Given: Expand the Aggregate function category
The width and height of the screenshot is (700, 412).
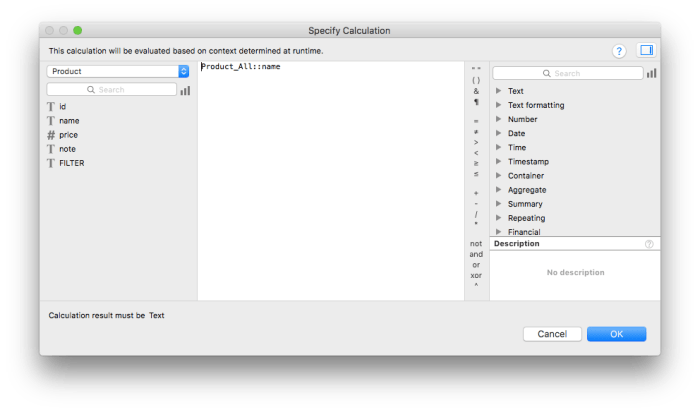Looking at the screenshot, I should pos(526,189).
